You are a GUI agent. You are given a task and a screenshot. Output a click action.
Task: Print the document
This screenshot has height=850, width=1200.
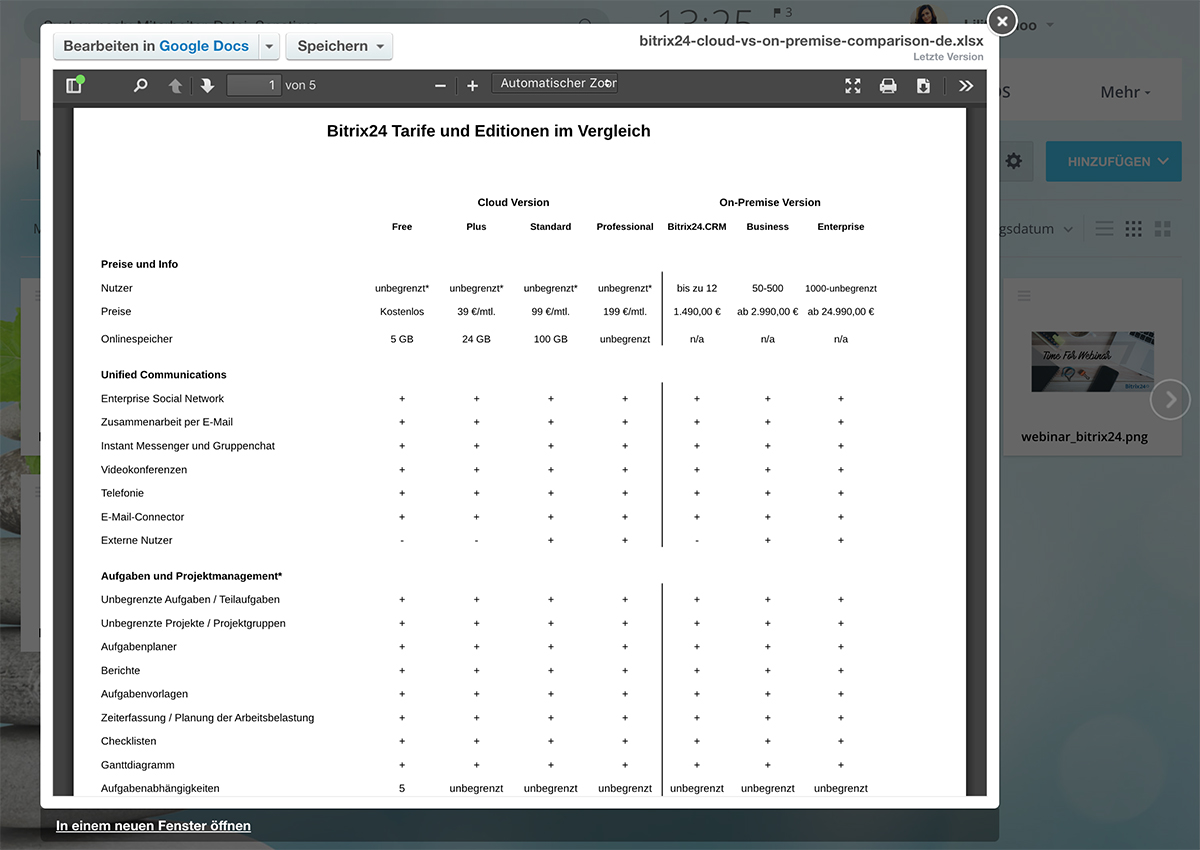coord(888,86)
